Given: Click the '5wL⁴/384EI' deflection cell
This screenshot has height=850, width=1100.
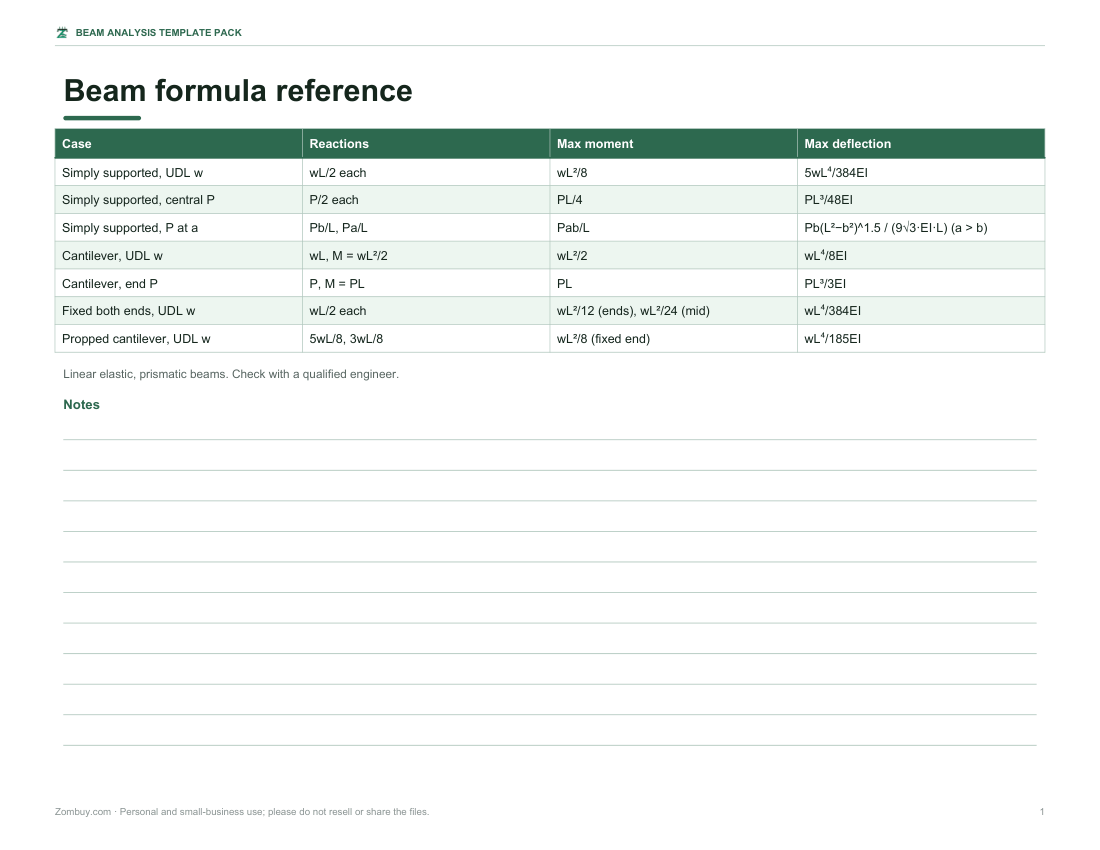Looking at the screenshot, I should coord(921,173).
